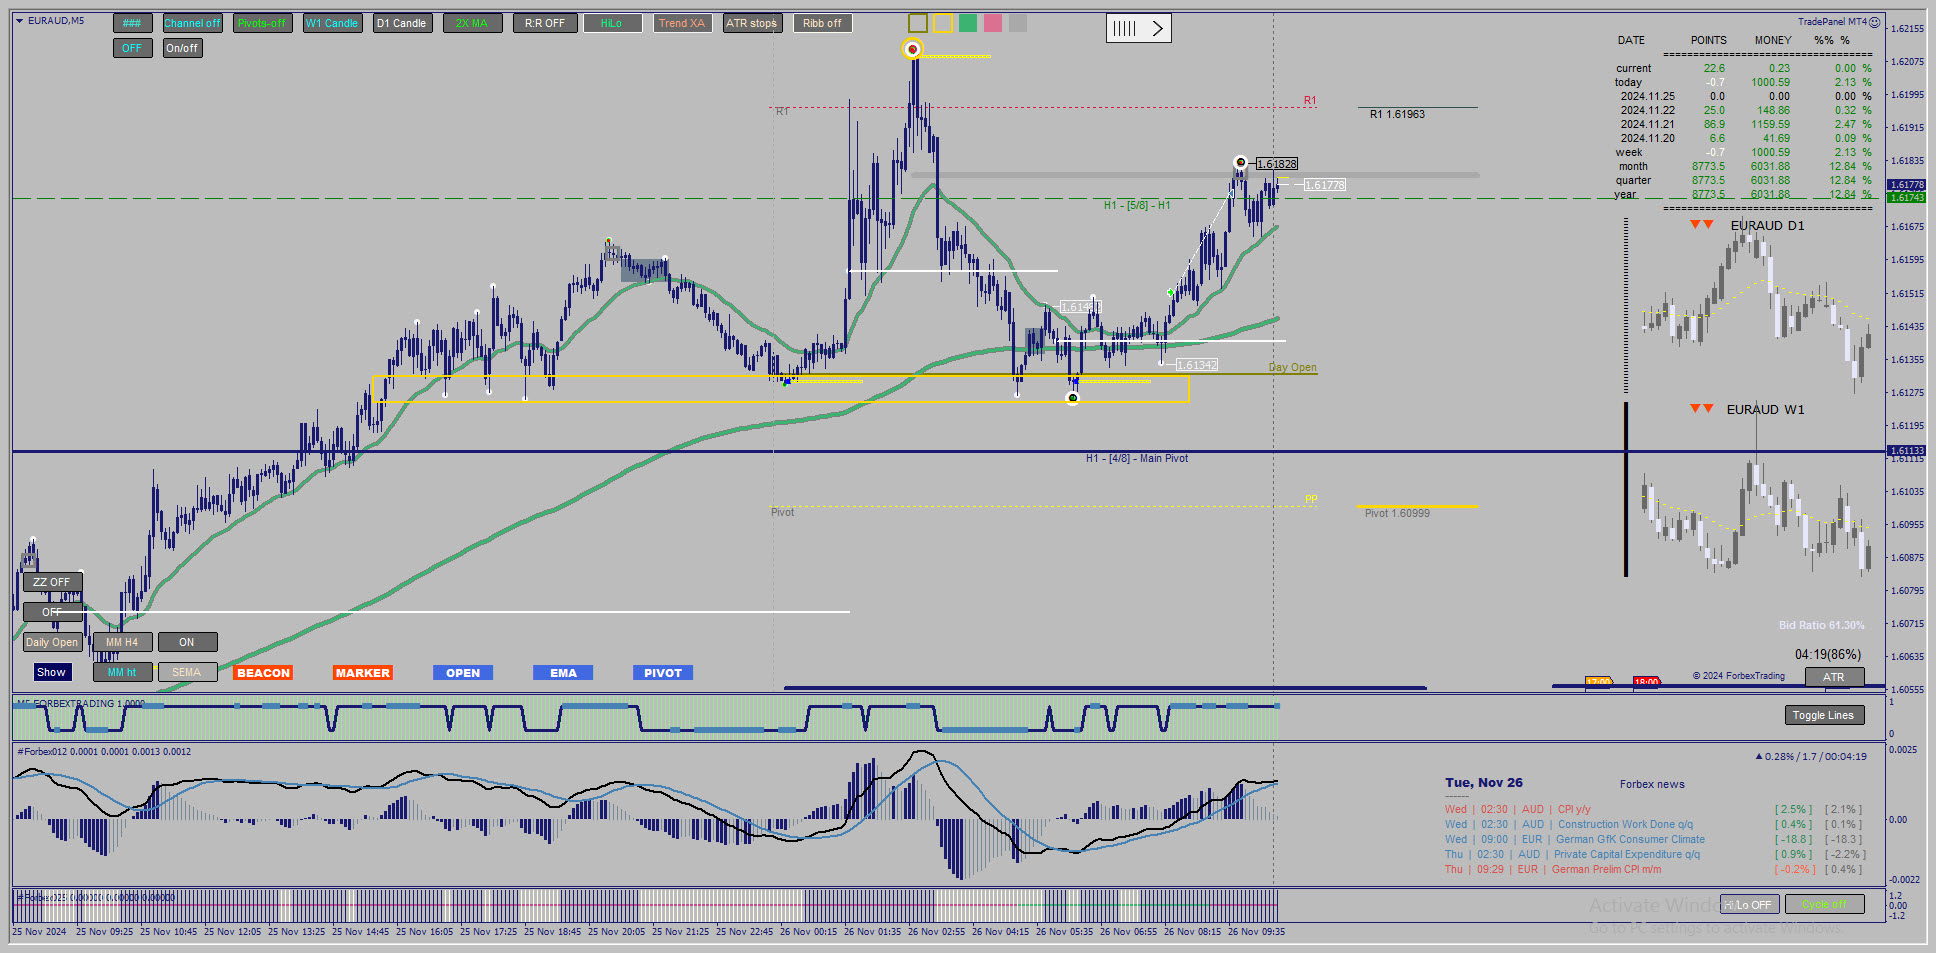Click the red 18:00 session time flag
This screenshot has height=953, width=1936.
[1646, 682]
